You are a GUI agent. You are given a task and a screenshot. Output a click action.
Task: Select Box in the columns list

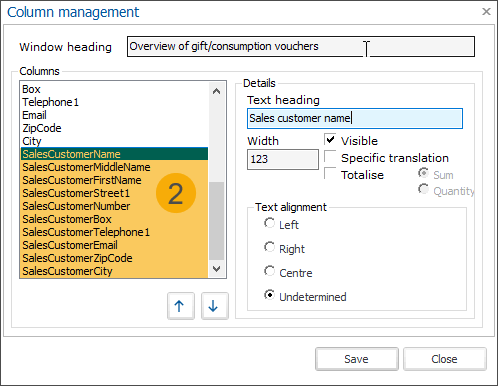click(114, 89)
